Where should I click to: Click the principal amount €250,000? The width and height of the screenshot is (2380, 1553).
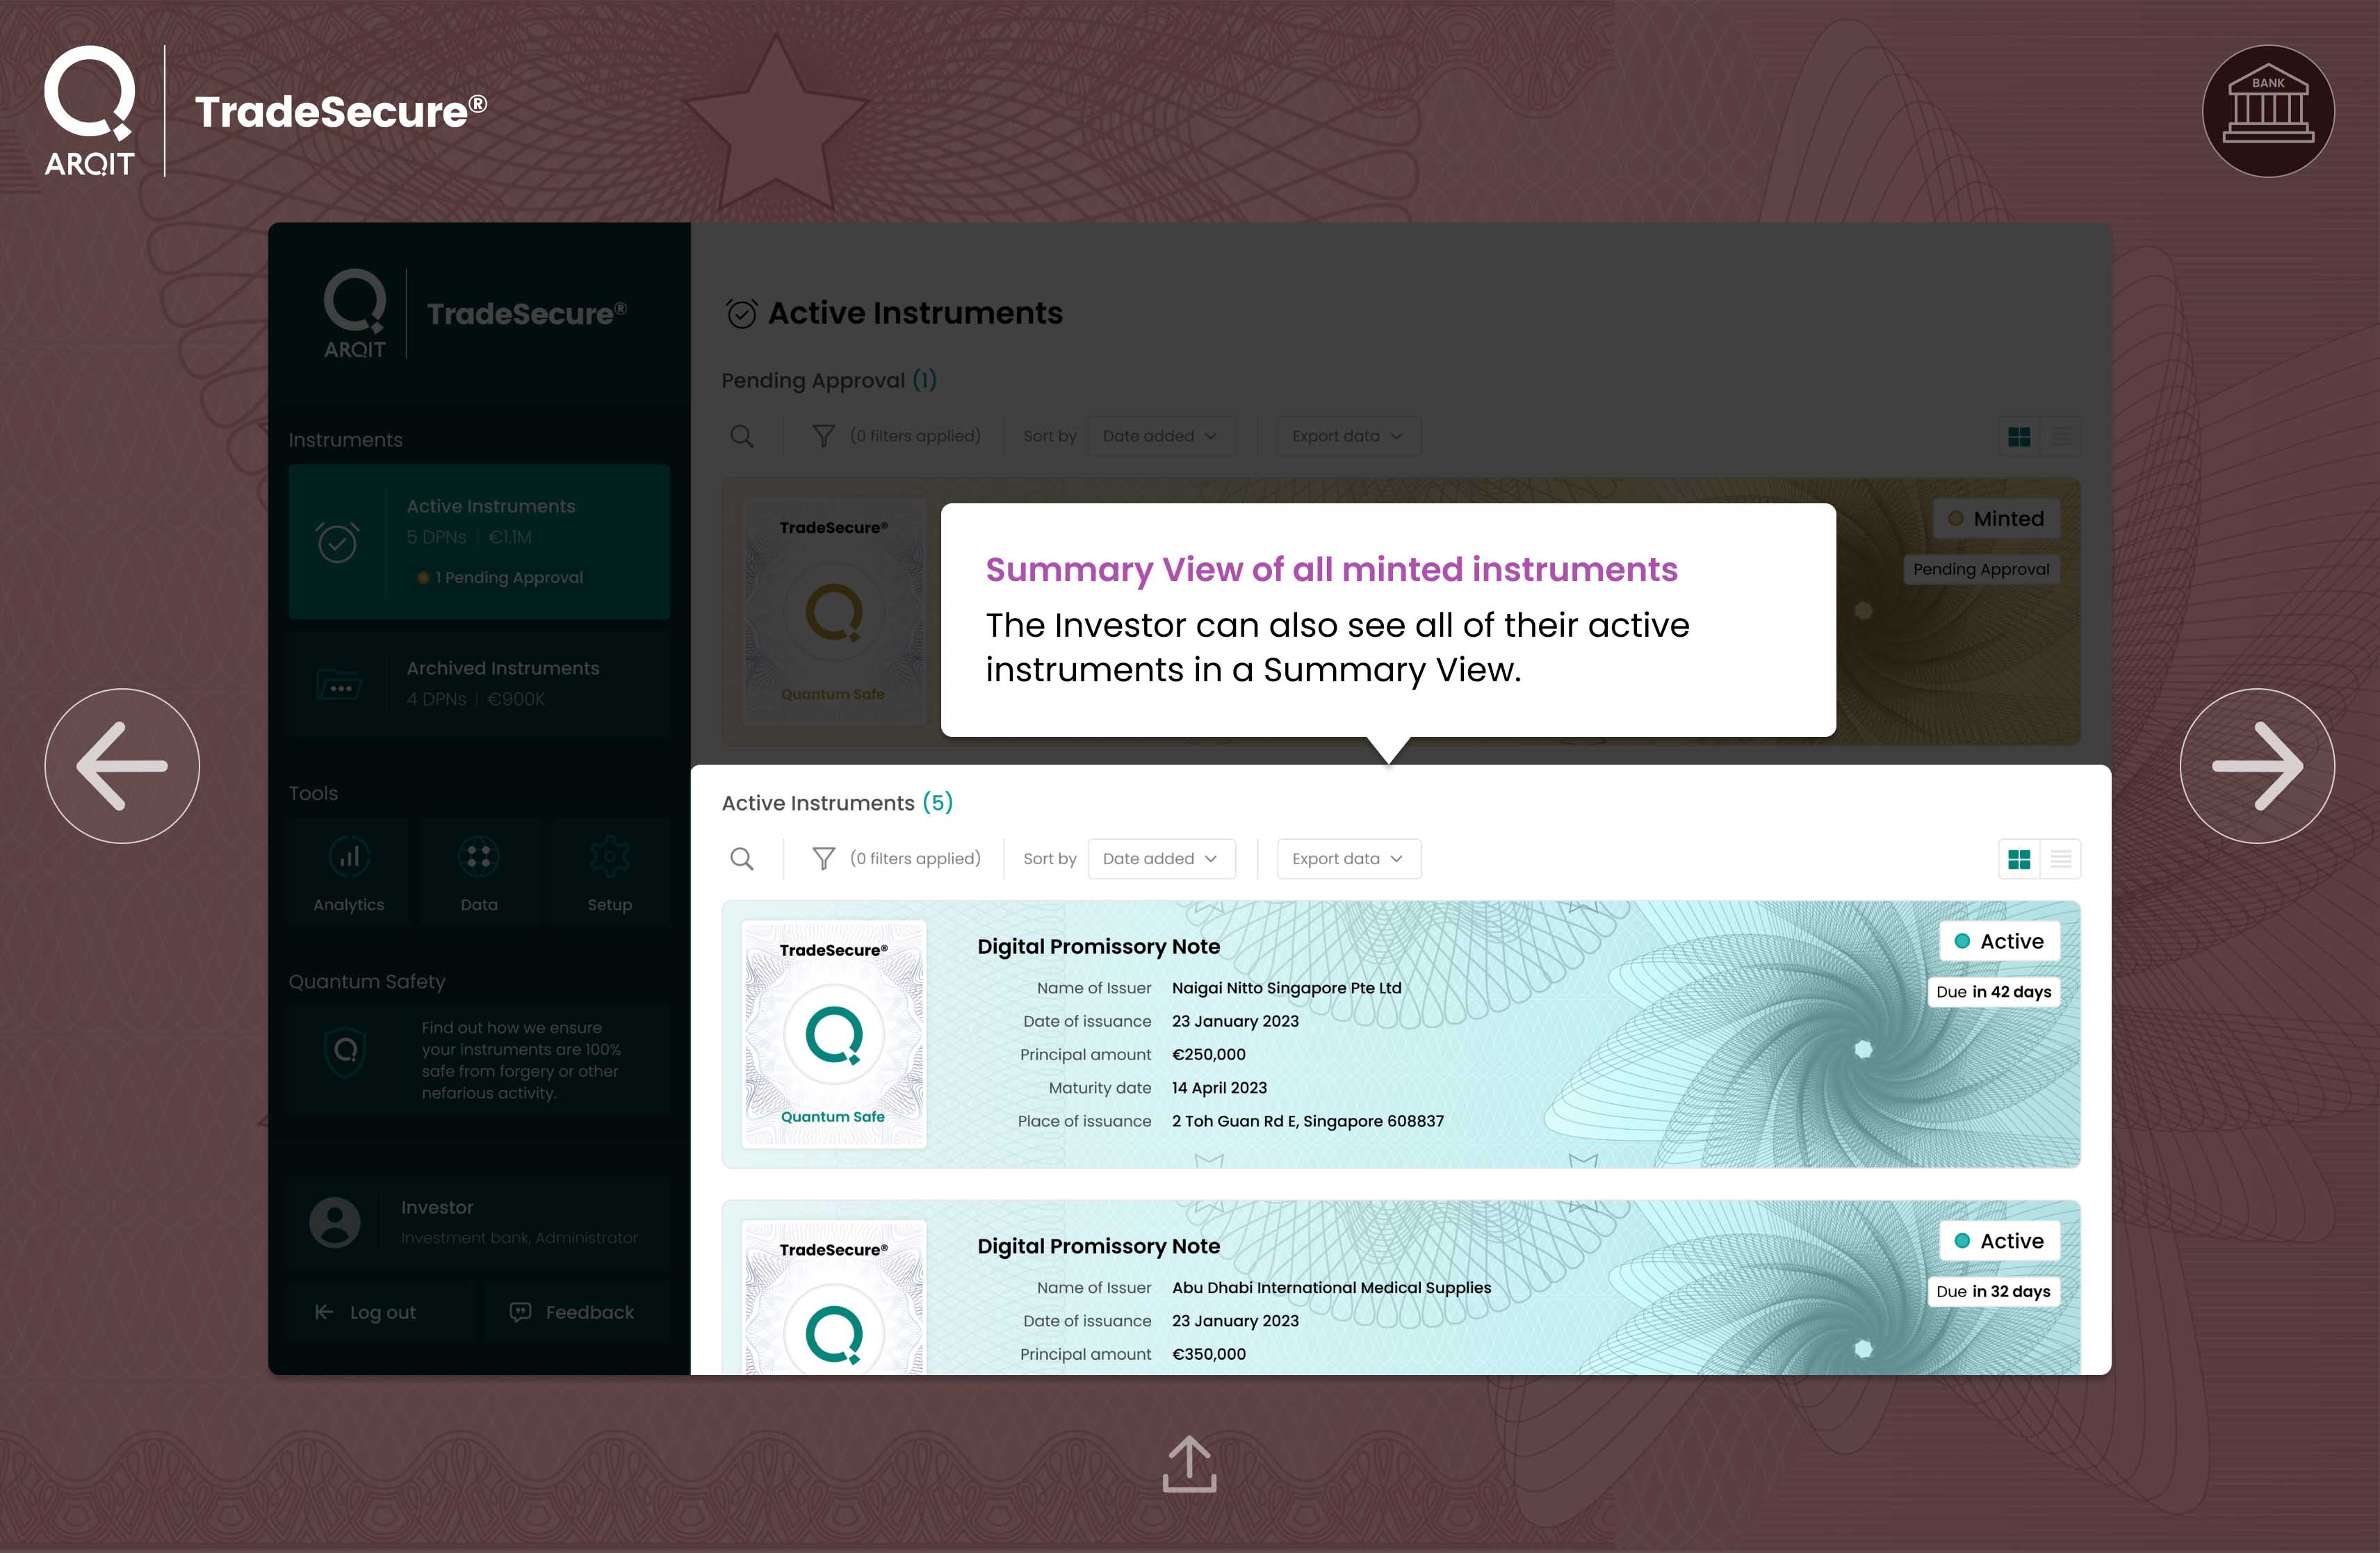pyautogui.click(x=1209, y=1054)
